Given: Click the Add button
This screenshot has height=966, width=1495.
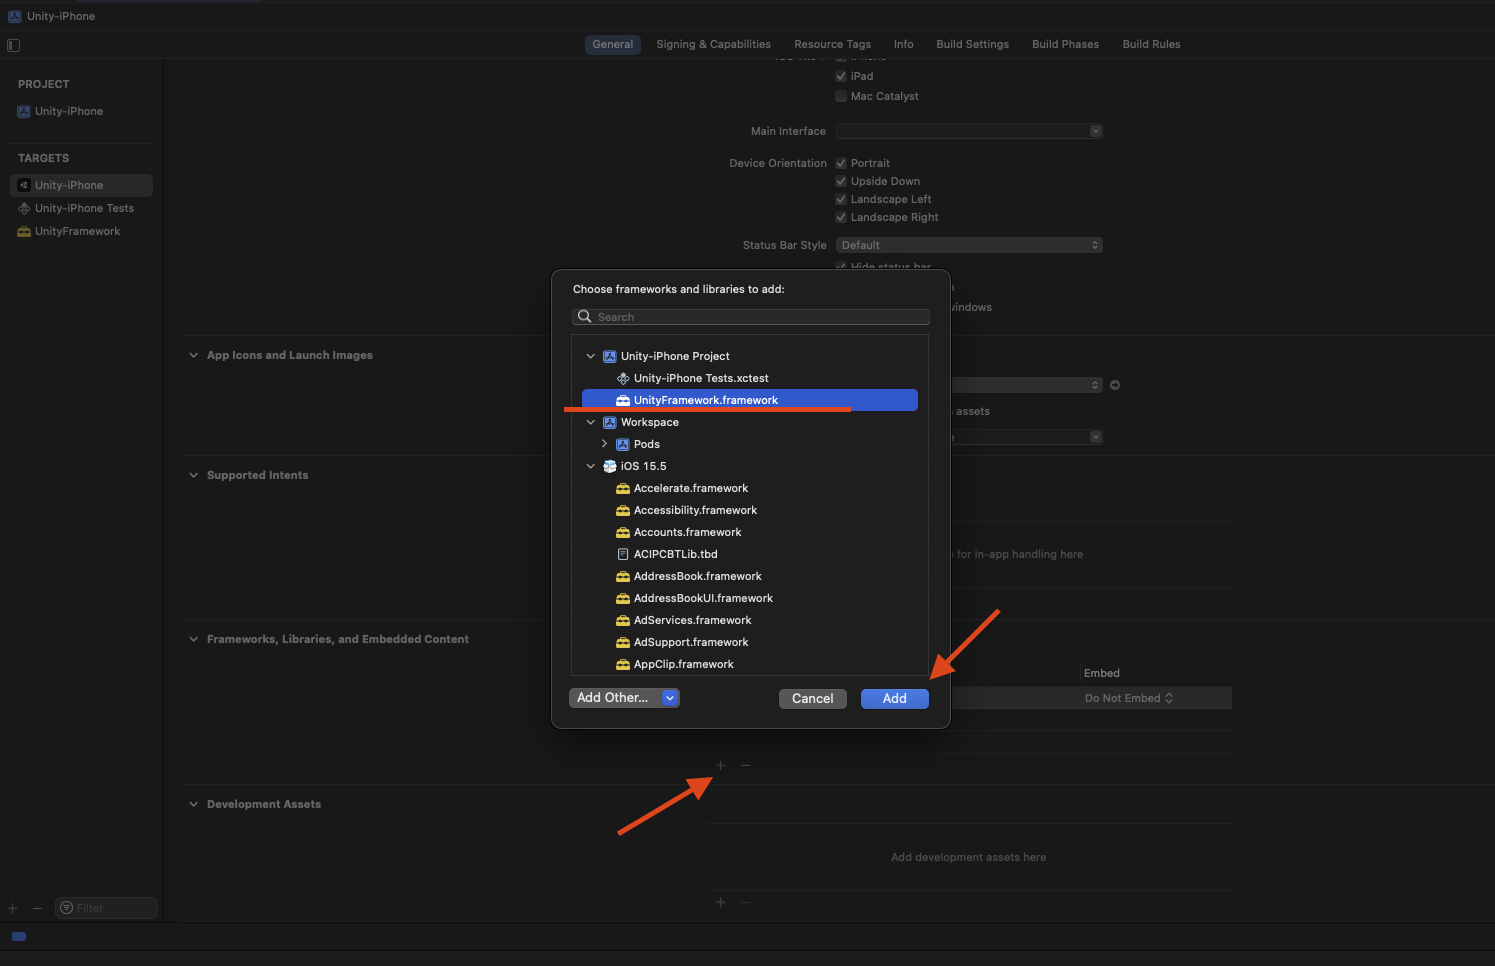Looking at the screenshot, I should (895, 699).
